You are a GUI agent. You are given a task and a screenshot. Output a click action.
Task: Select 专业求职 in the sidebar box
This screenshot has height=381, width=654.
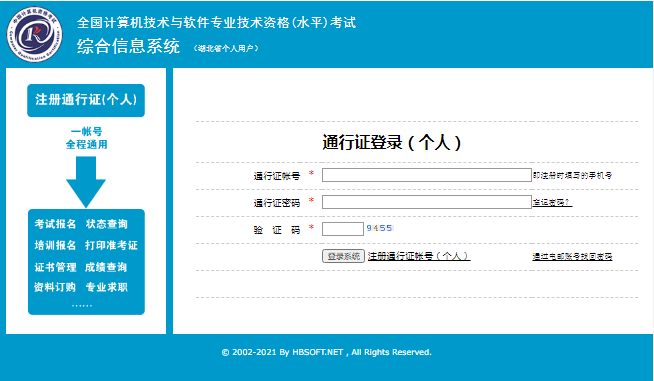pos(107,287)
